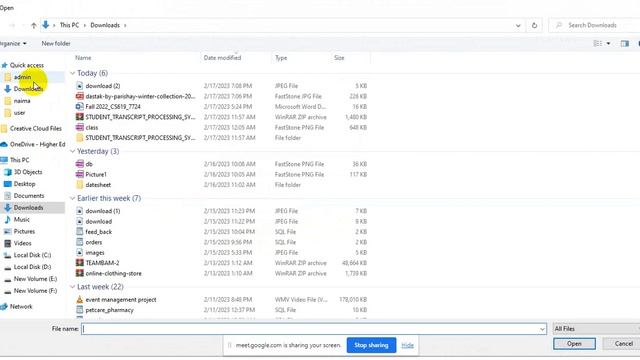Screen dimensions: 640x360
Task: Open Pictures in navigation pane
Action: (x=24, y=231)
